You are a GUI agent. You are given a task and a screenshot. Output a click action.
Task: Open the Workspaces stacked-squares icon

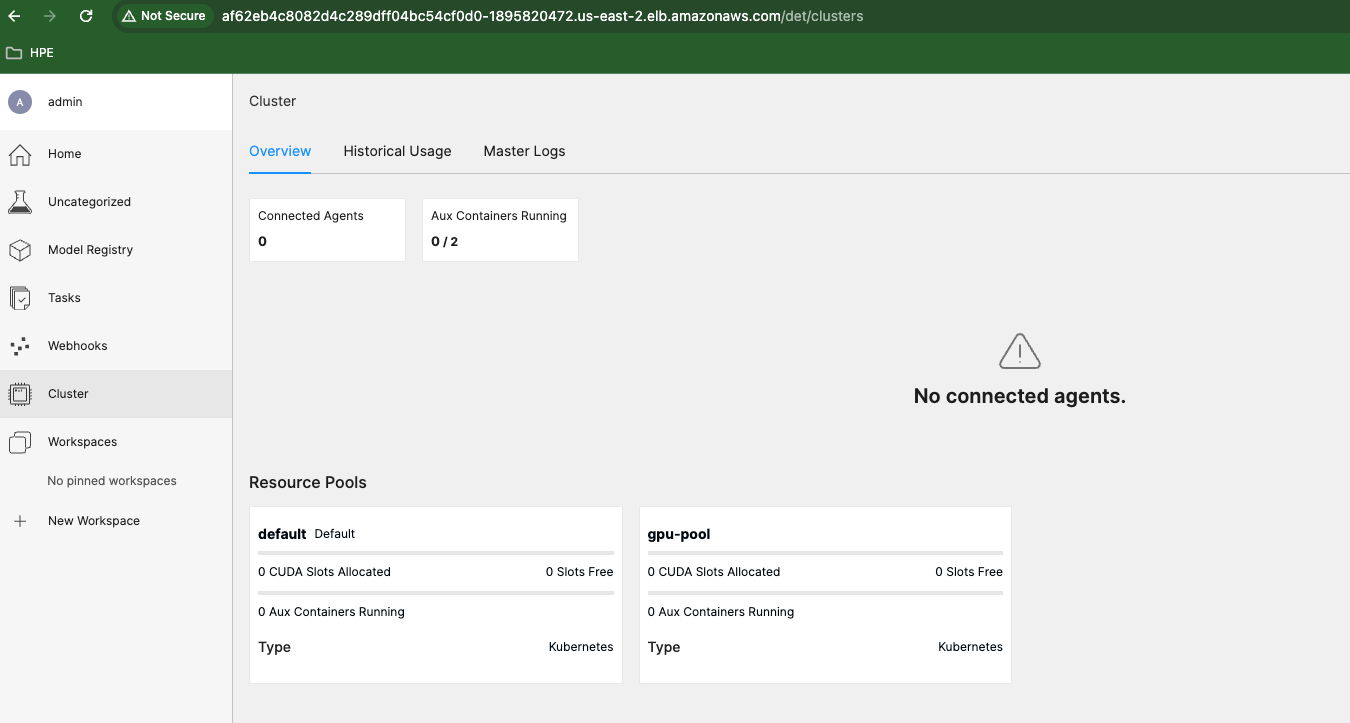pos(20,442)
